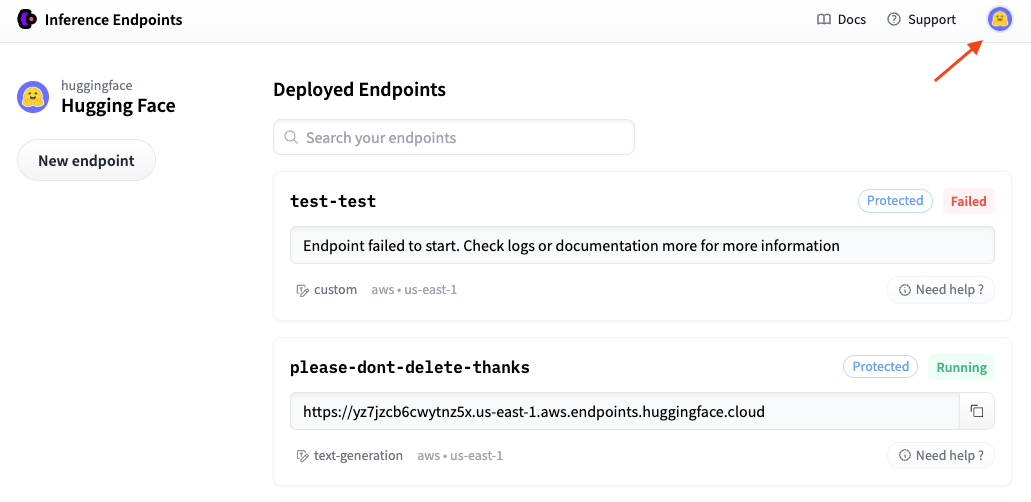This screenshot has width=1031, height=502.
Task: Select the huggingface.cloud endpoint URL text
Action: coord(534,412)
